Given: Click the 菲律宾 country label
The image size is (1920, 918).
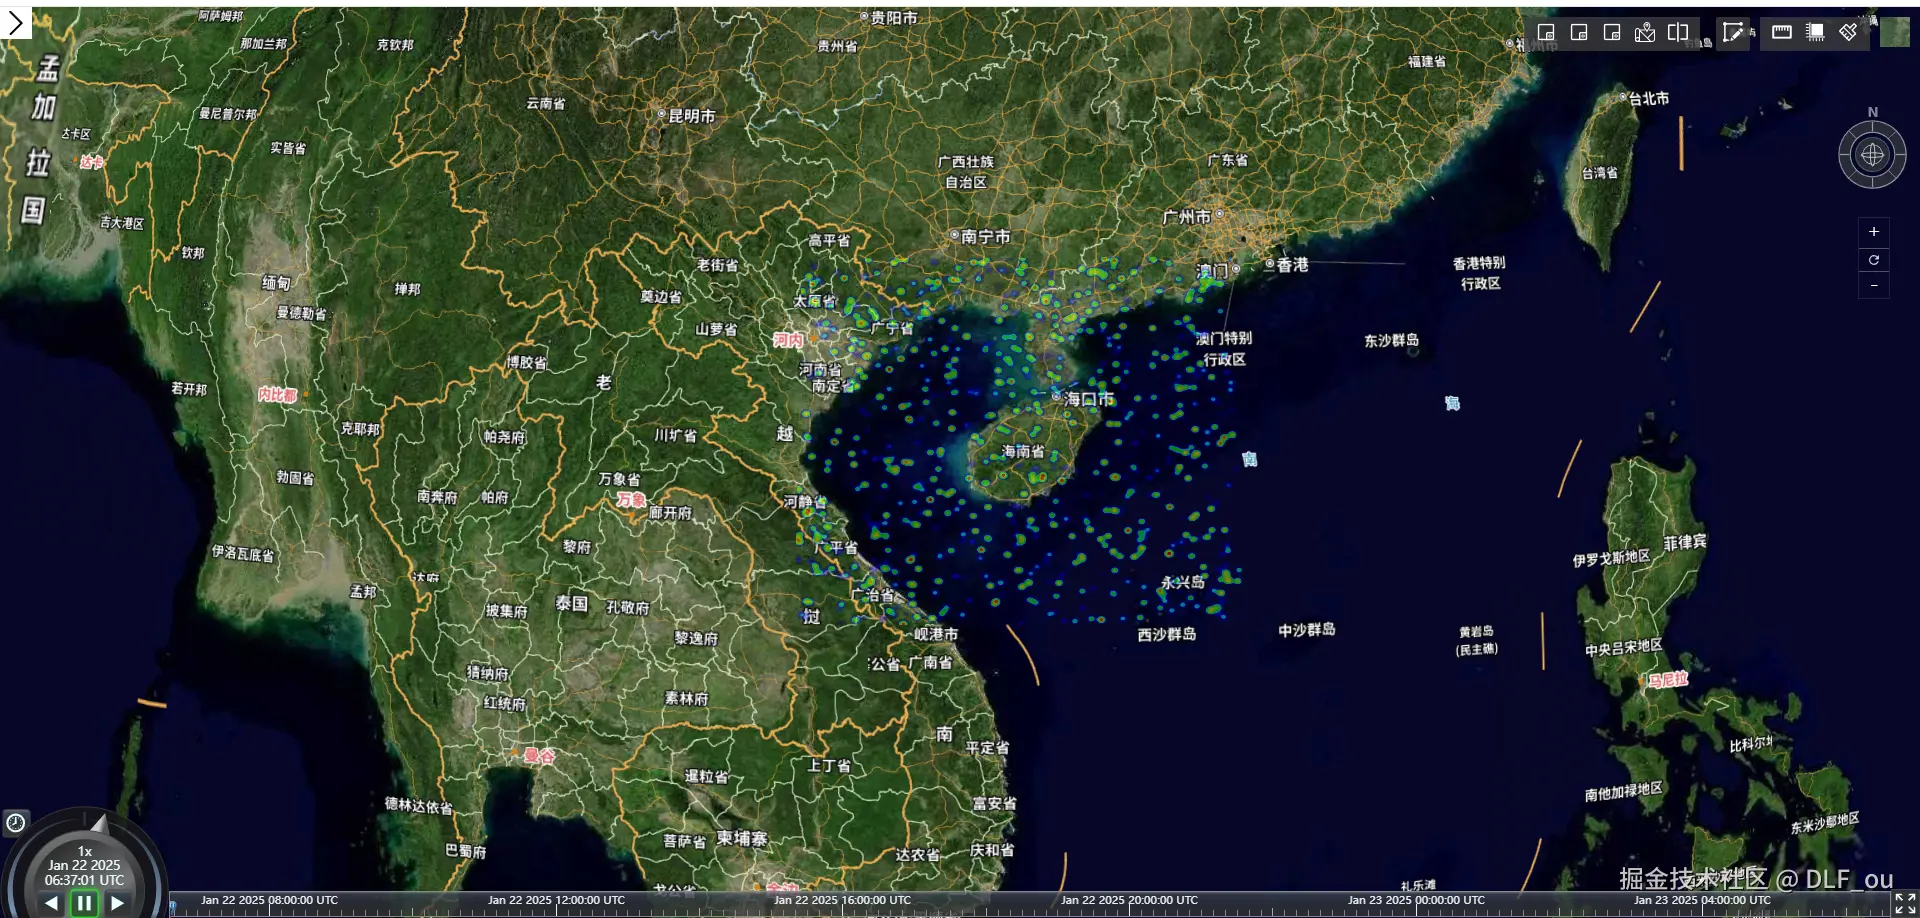Looking at the screenshot, I should (x=1685, y=543).
